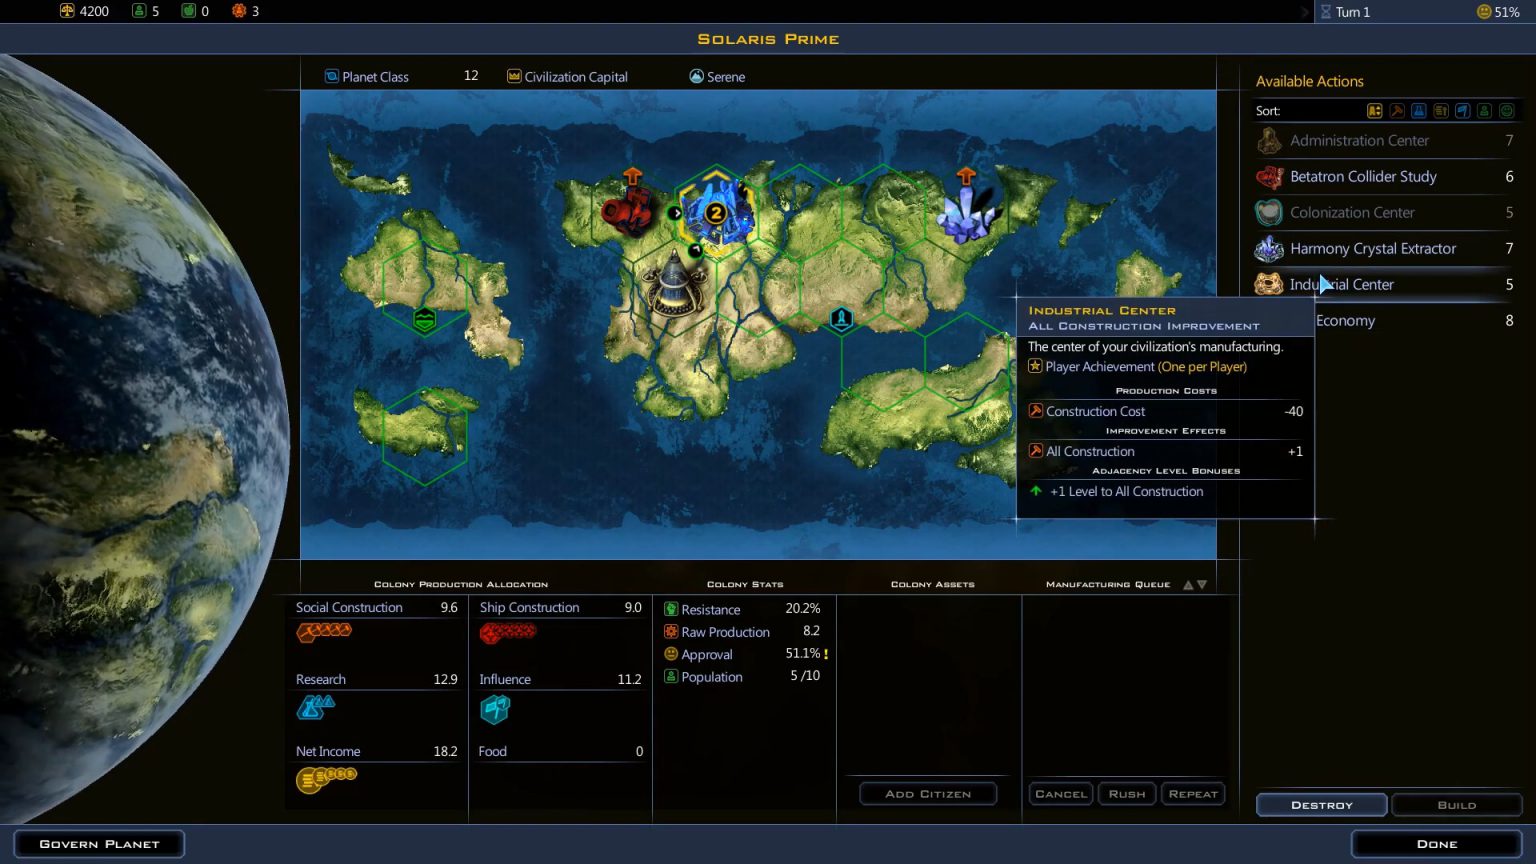
Task: Select Administration Center improvement icon
Action: pyautogui.click(x=1269, y=141)
